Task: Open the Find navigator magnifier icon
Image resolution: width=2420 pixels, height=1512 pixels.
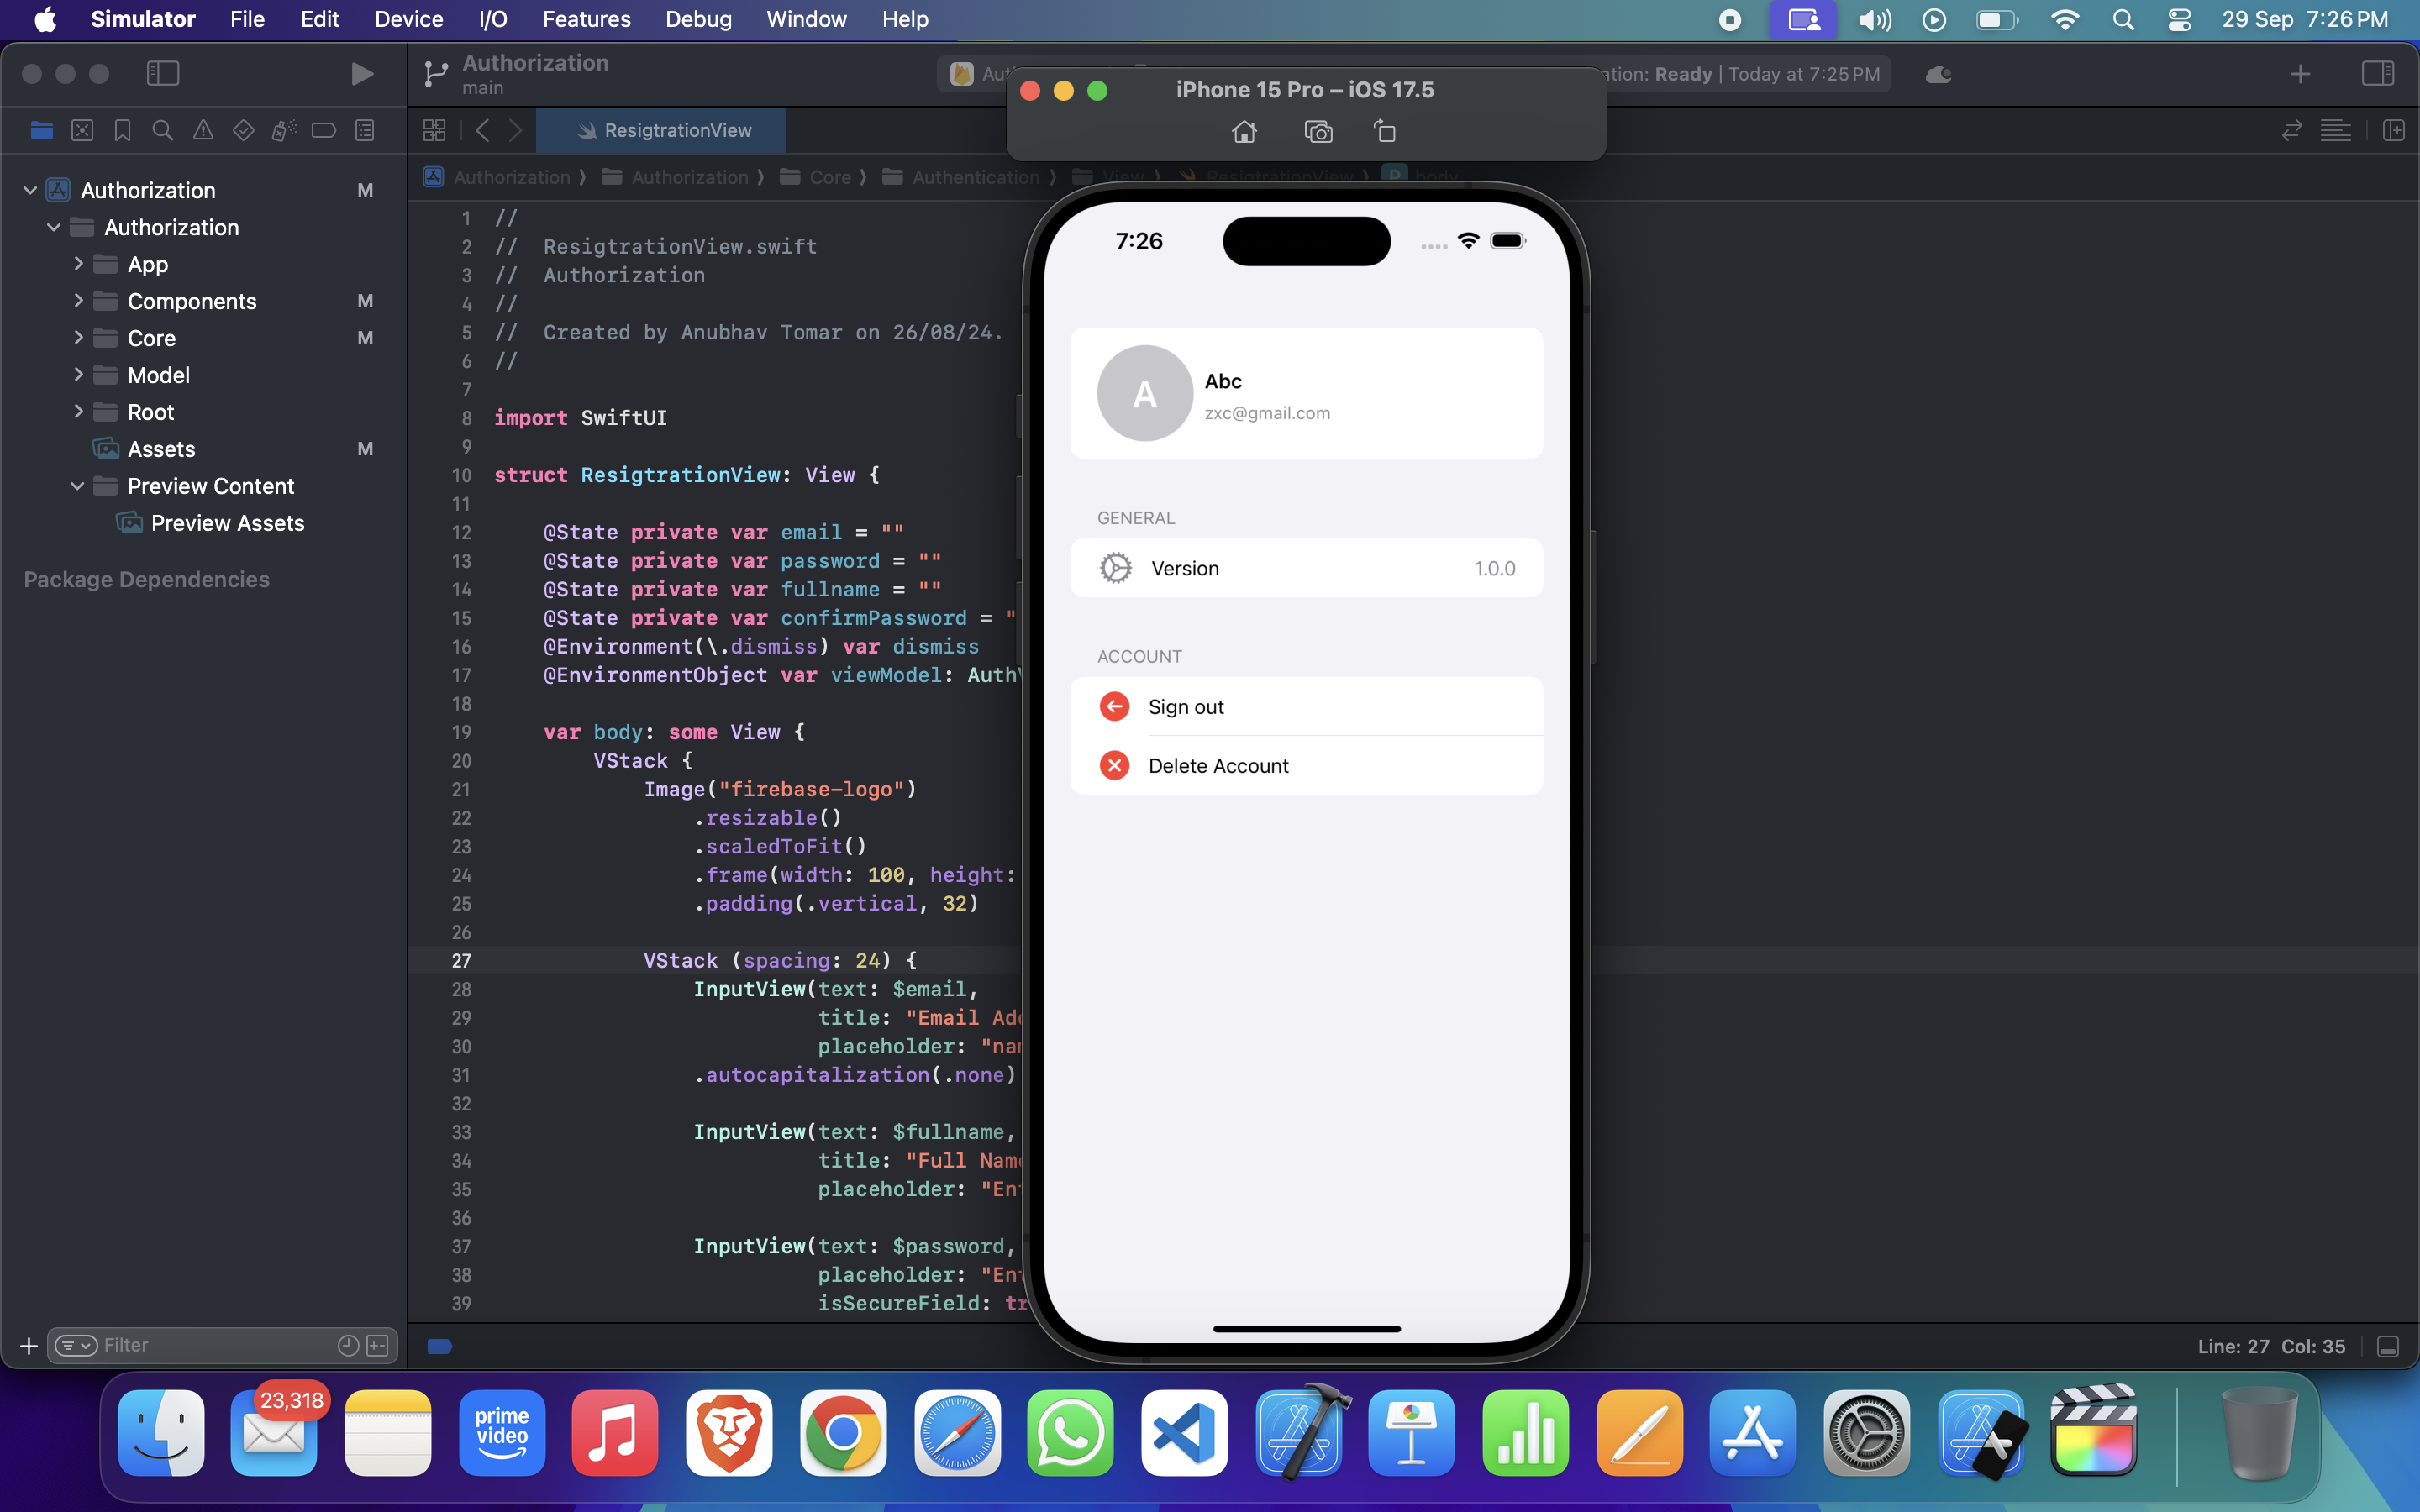Action: click(162, 130)
